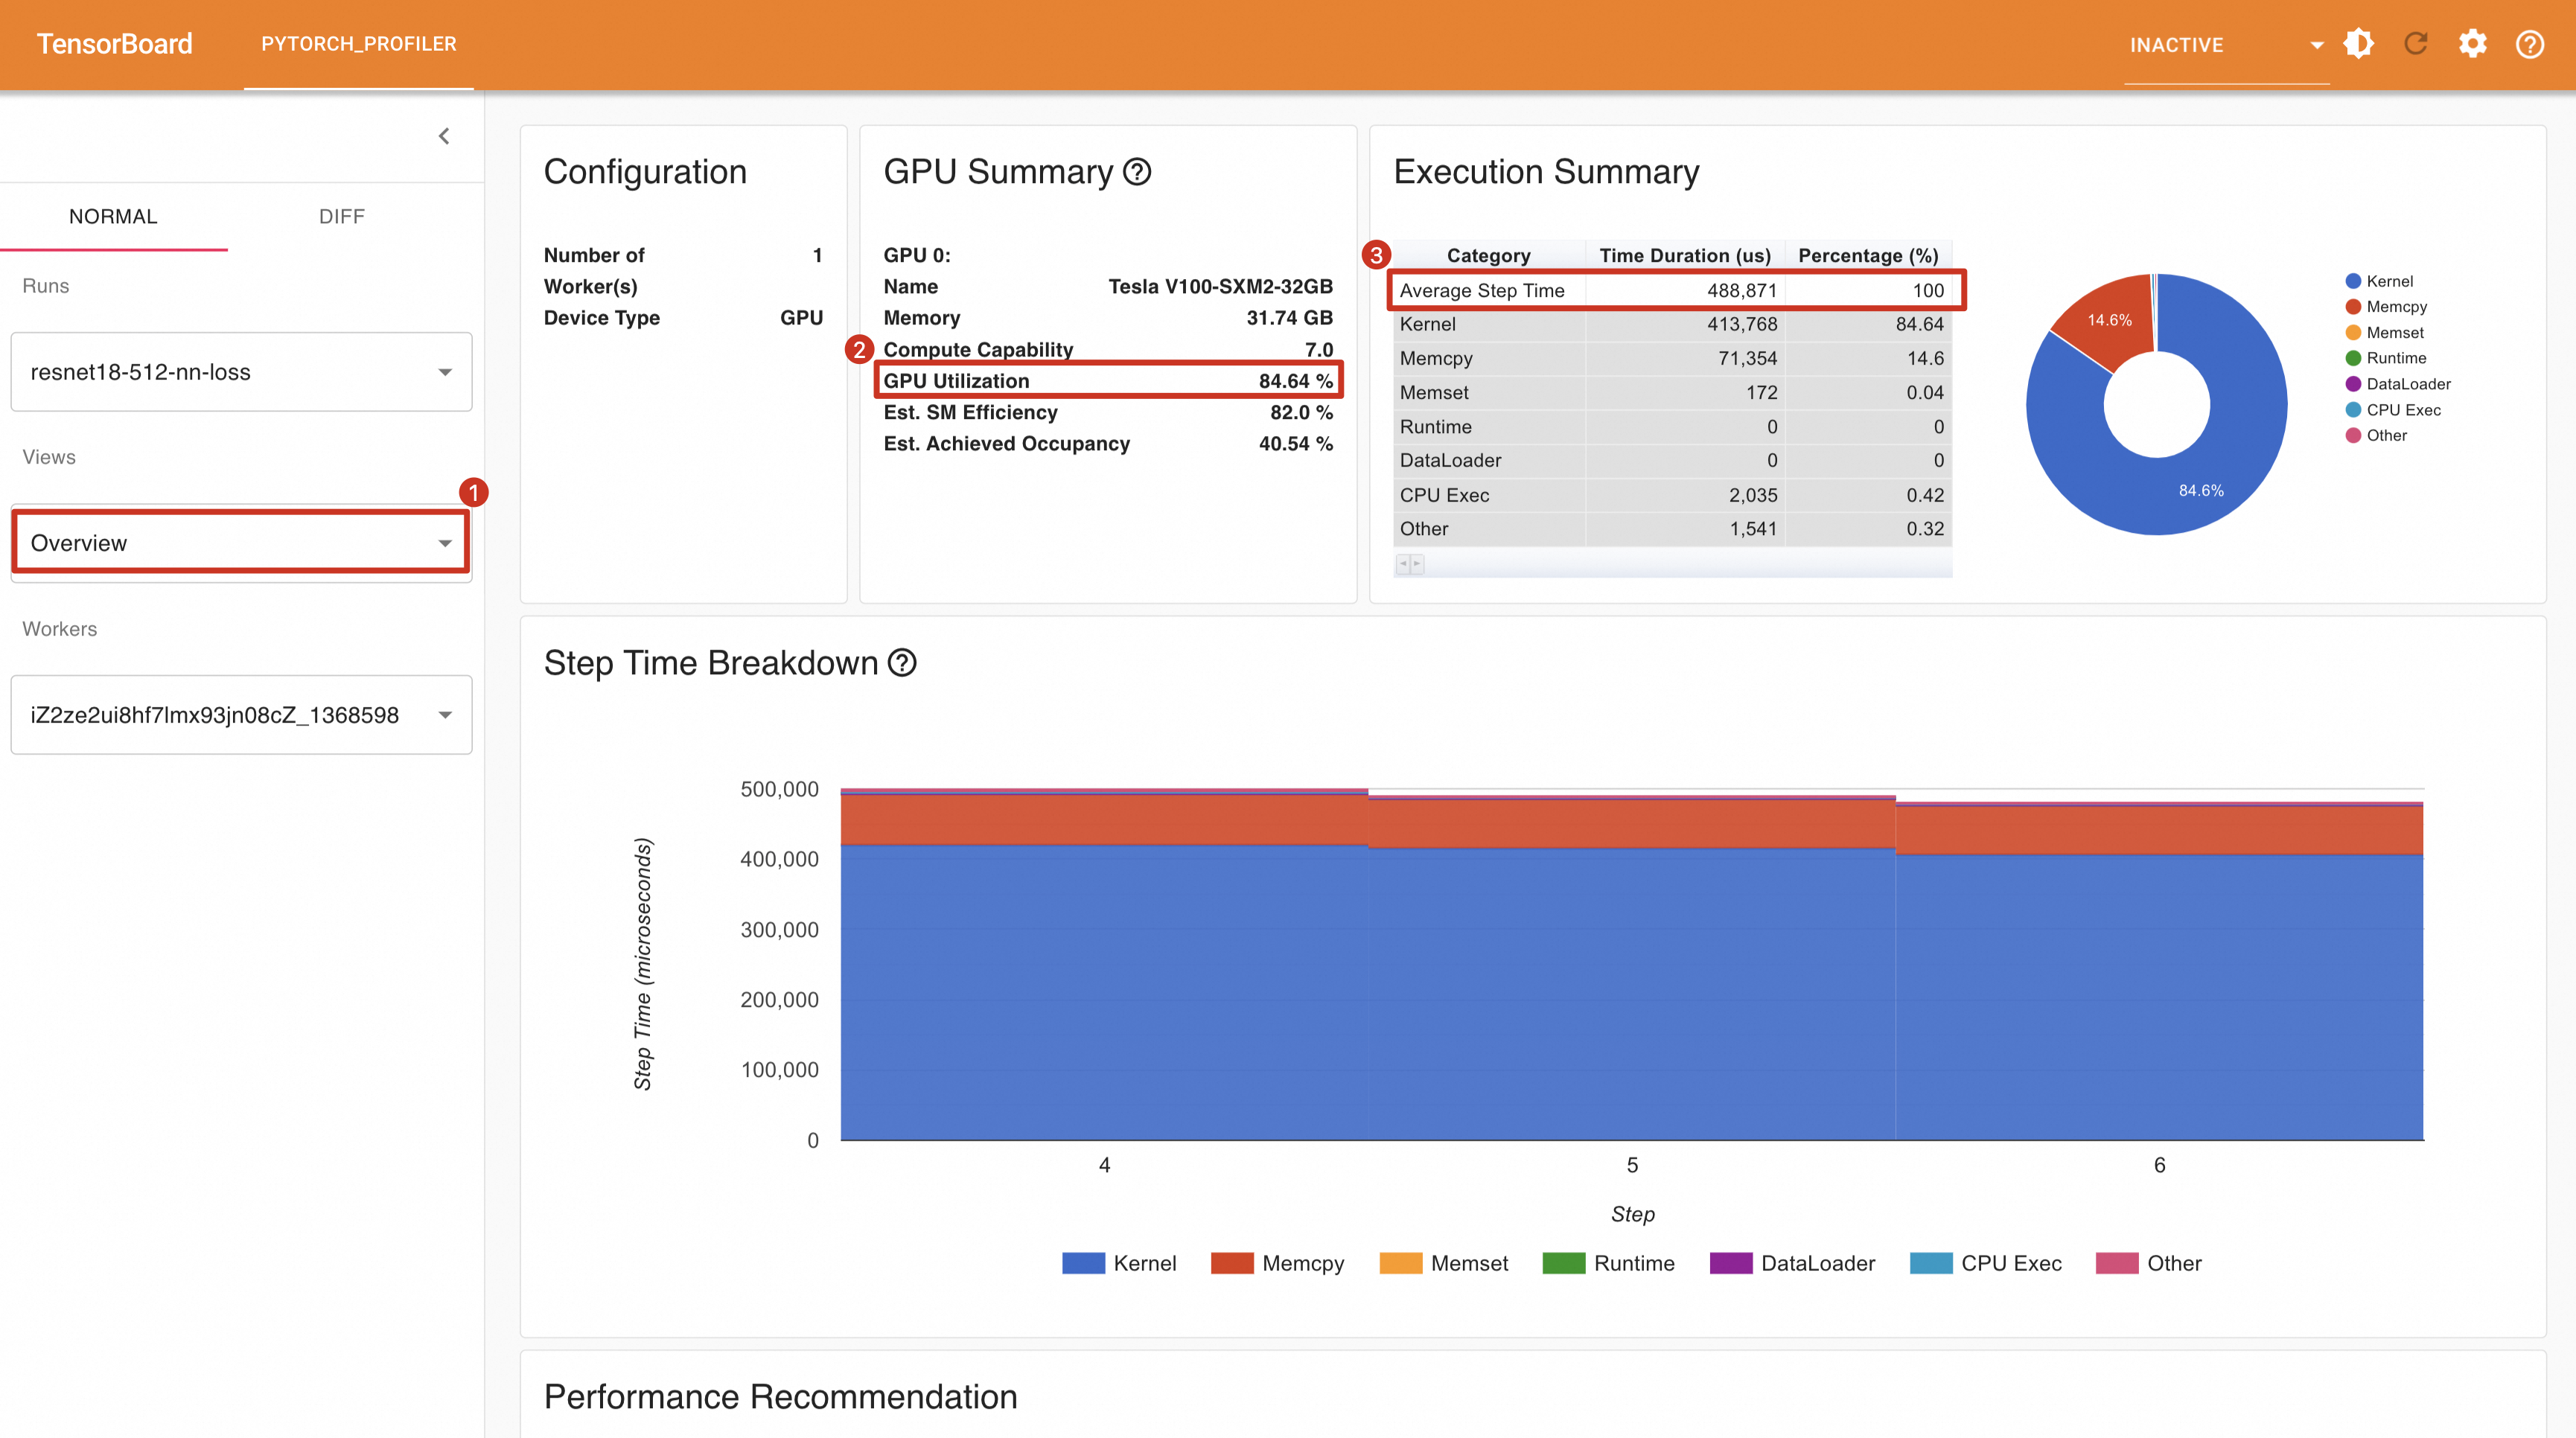
Task: Click Memcpy legend in Step Time Breakdown
Action: (x=1277, y=1263)
